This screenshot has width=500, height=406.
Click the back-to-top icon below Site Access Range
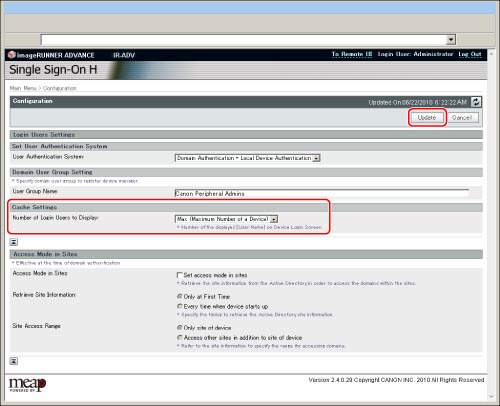click(14, 361)
